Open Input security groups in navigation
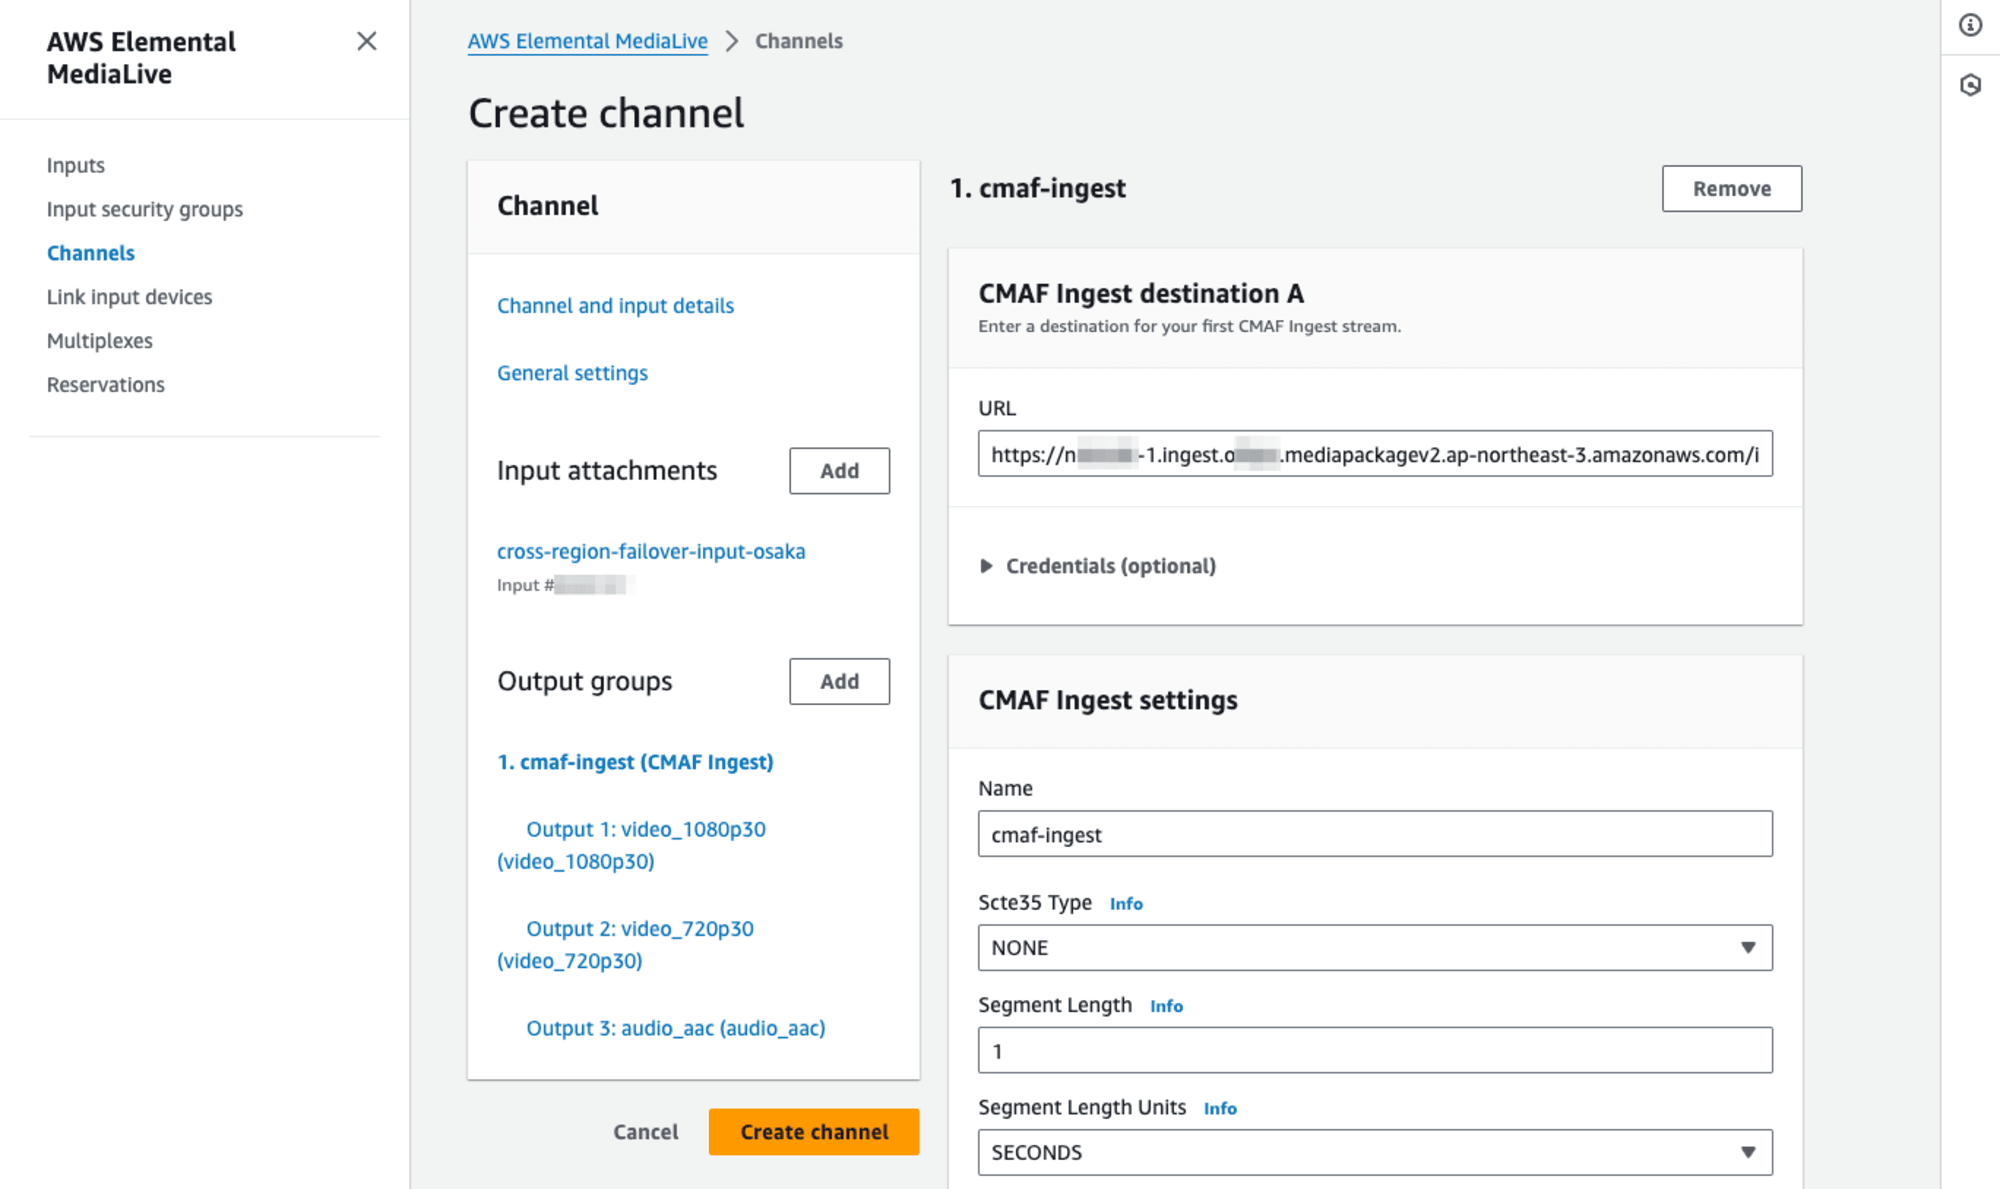The width and height of the screenshot is (2000, 1189). [145, 209]
